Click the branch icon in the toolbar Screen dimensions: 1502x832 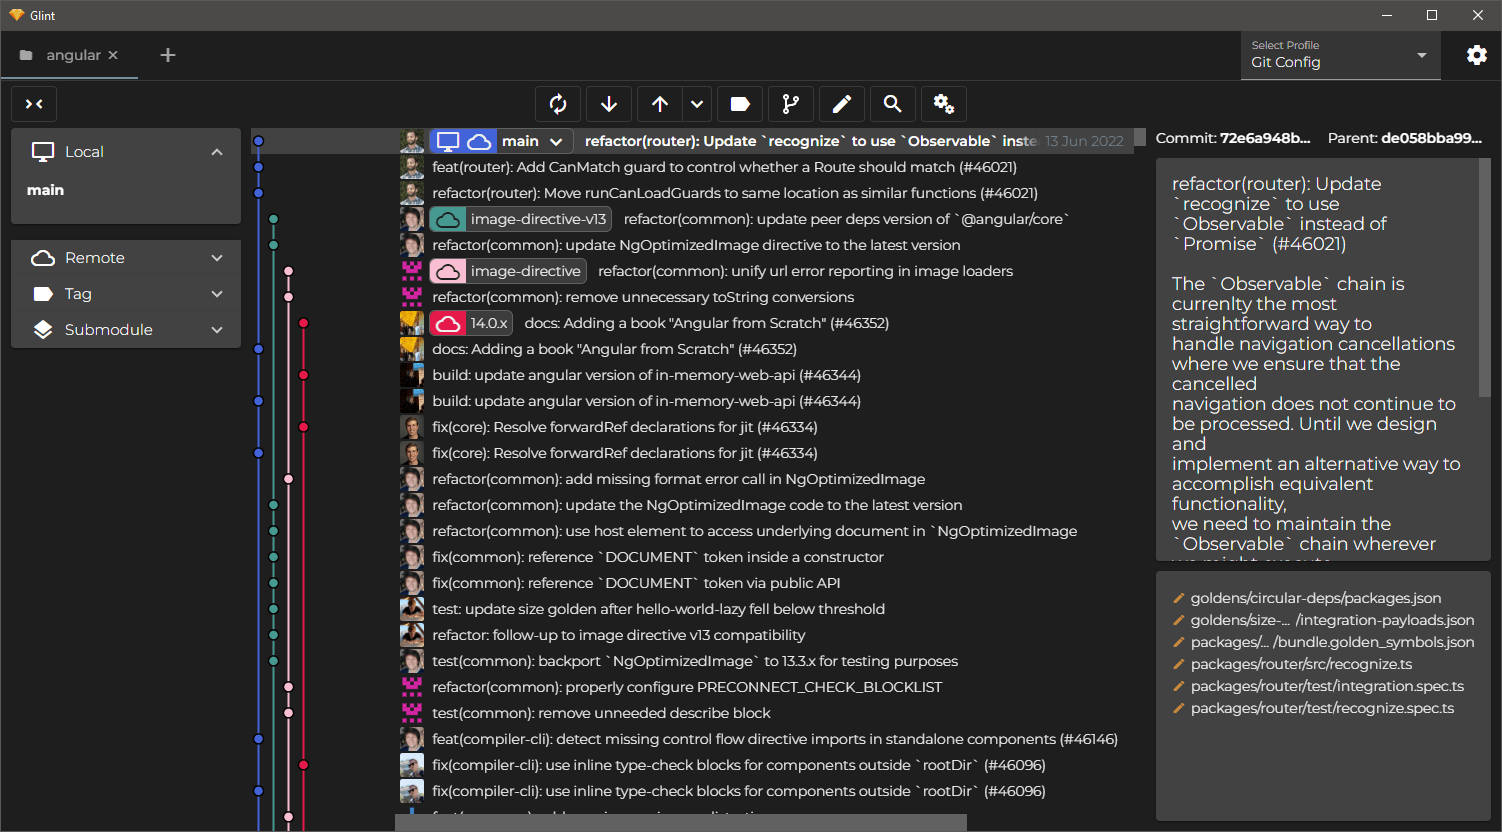pos(791,103)
